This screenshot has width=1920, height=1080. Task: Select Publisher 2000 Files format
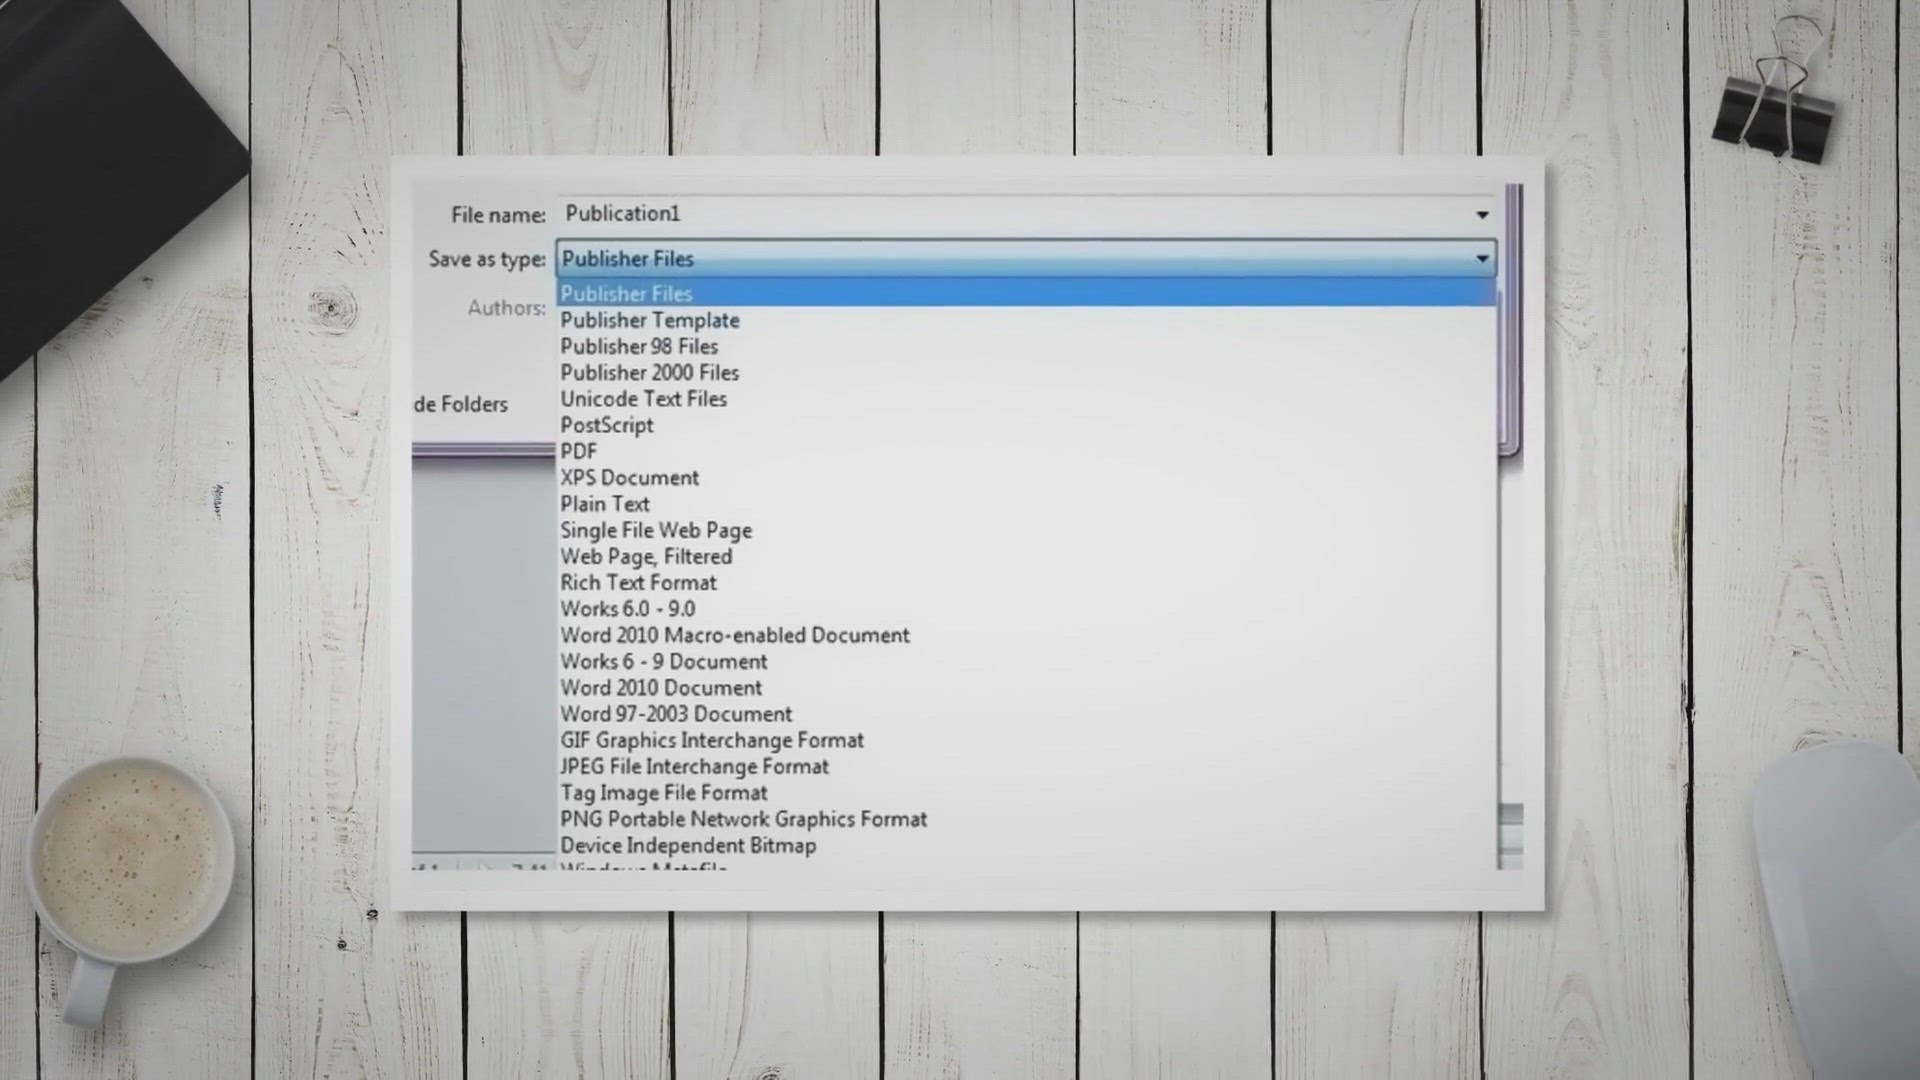click(648, 373)
